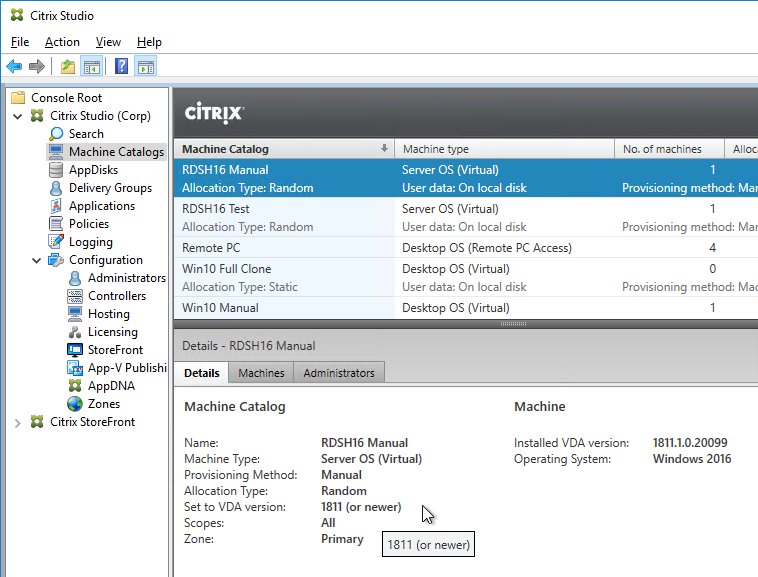Click the Forward arrow toolbar icon

pyautogui.click(x=37, y=66)
